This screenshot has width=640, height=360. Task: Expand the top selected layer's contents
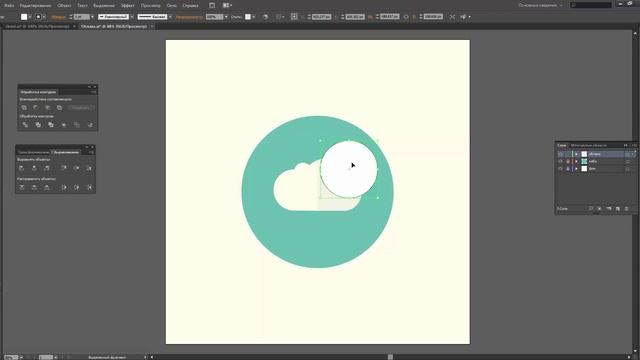click(x=576, y=154)
